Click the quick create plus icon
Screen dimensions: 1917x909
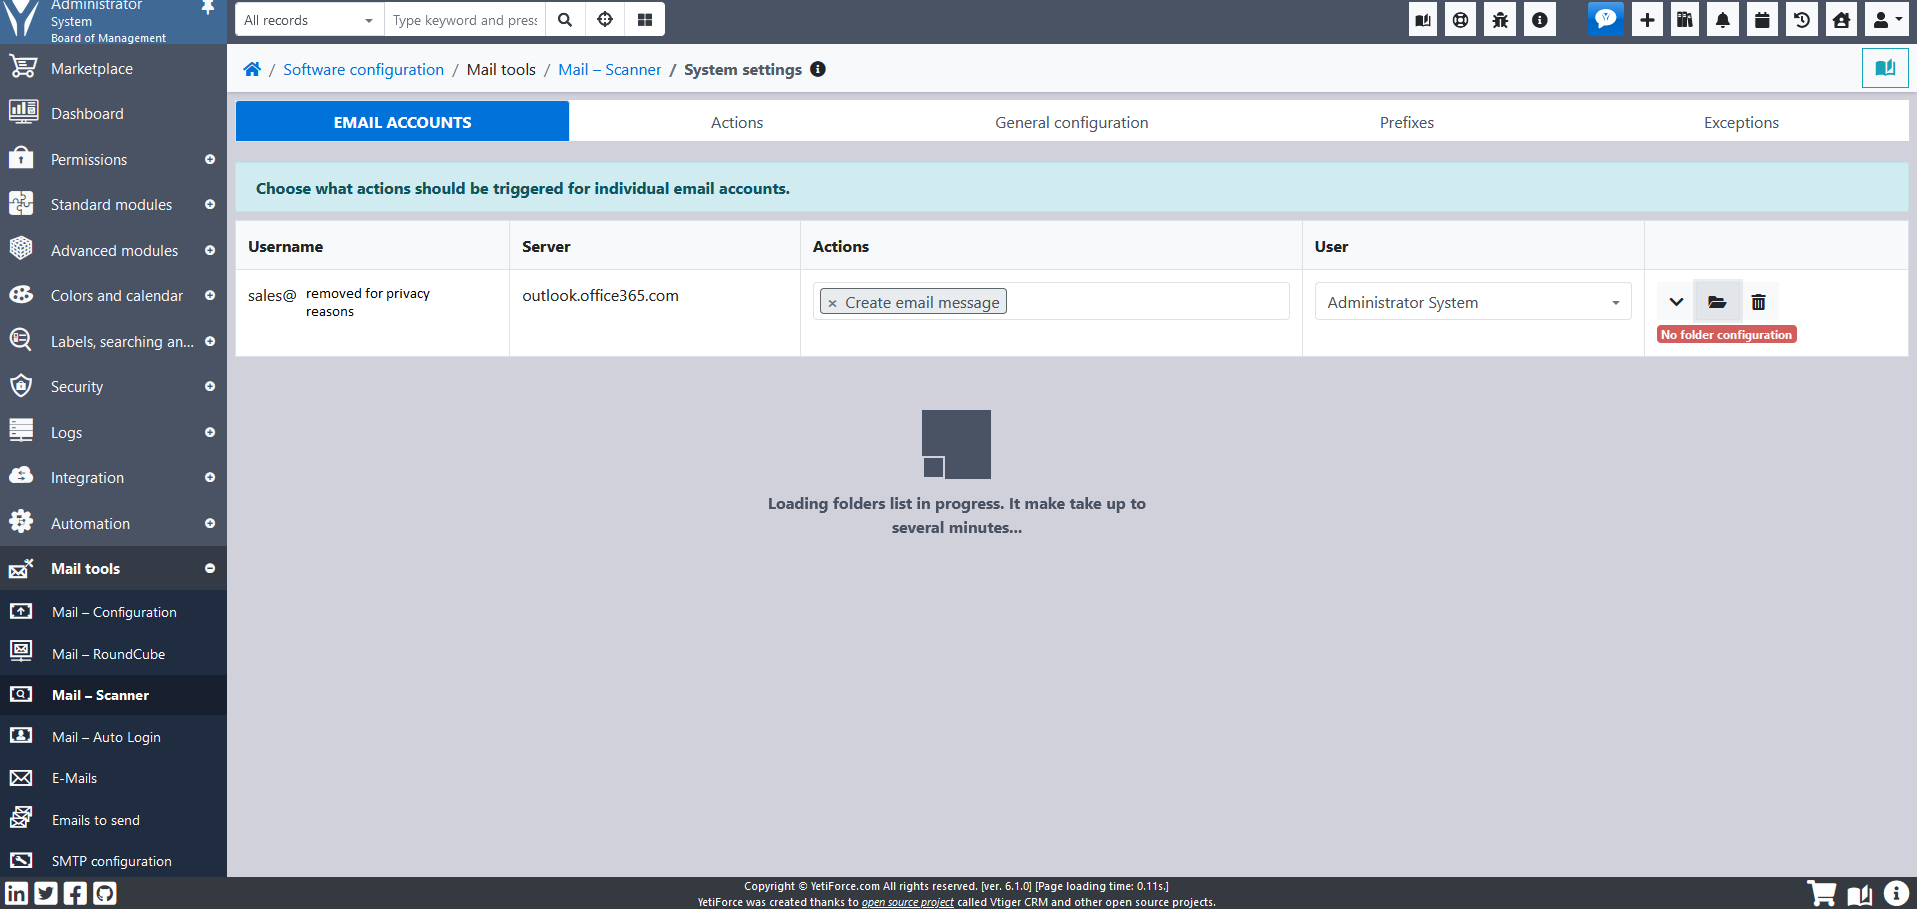[x=1647, y=19]
